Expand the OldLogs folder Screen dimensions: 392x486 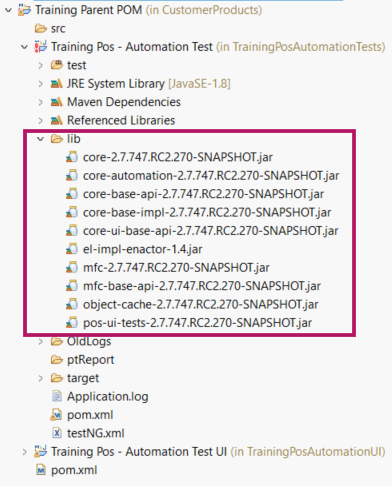coord(40,341)
